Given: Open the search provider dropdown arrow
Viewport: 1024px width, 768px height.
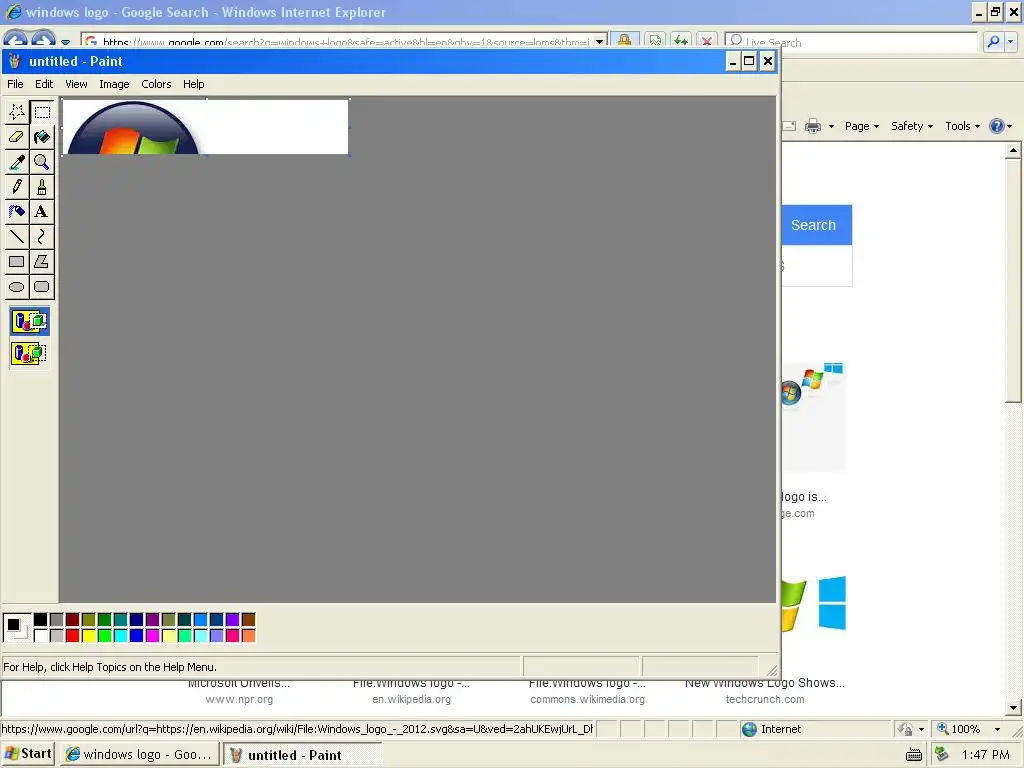Looking at the screenshot, I should [x=1010, y=42].
